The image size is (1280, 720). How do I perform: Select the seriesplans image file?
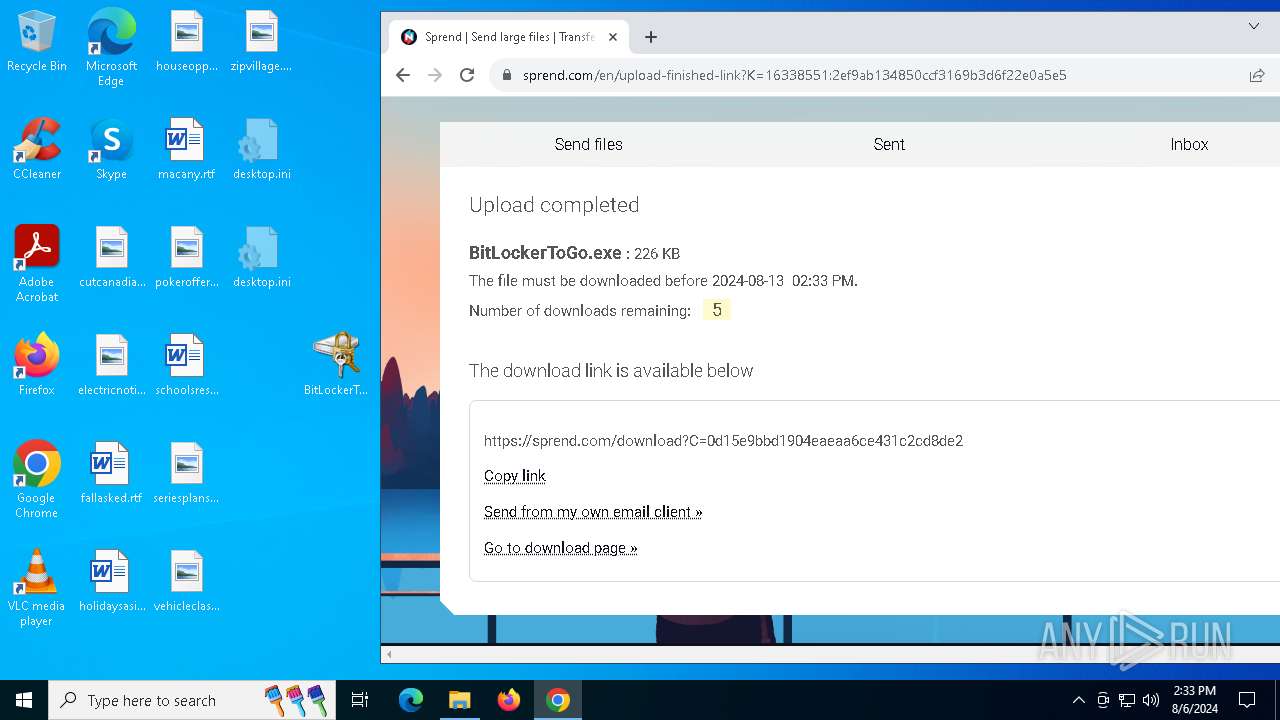pyautogui.click(x=187, y=474)
